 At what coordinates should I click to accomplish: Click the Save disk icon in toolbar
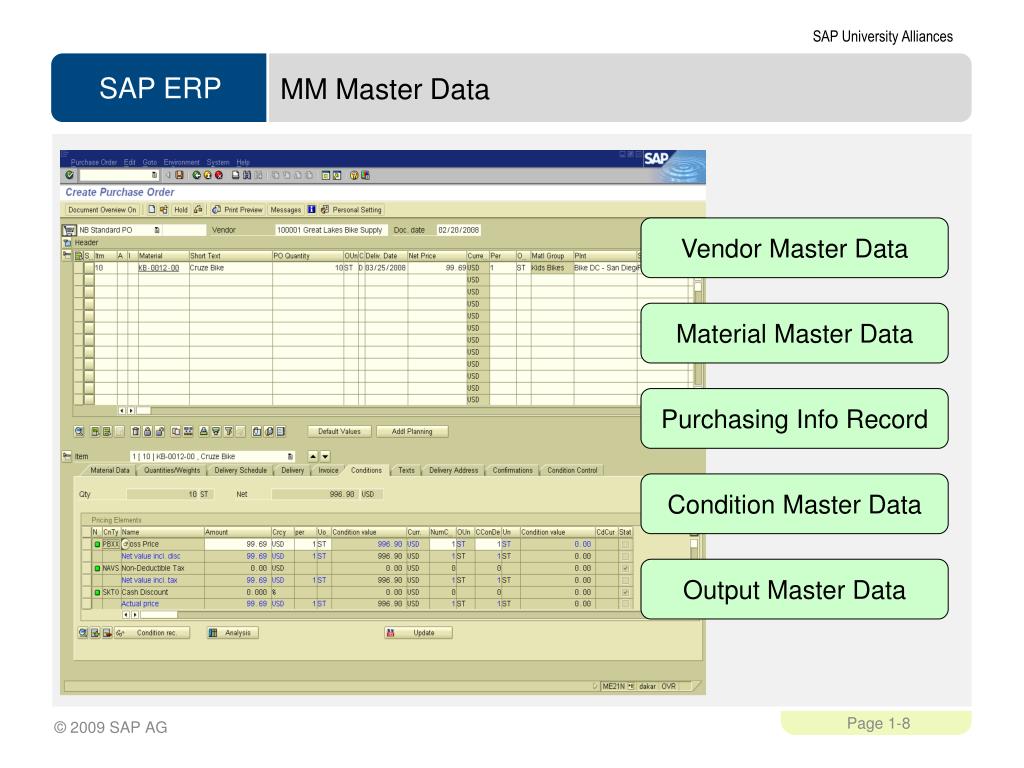[179, 175]
